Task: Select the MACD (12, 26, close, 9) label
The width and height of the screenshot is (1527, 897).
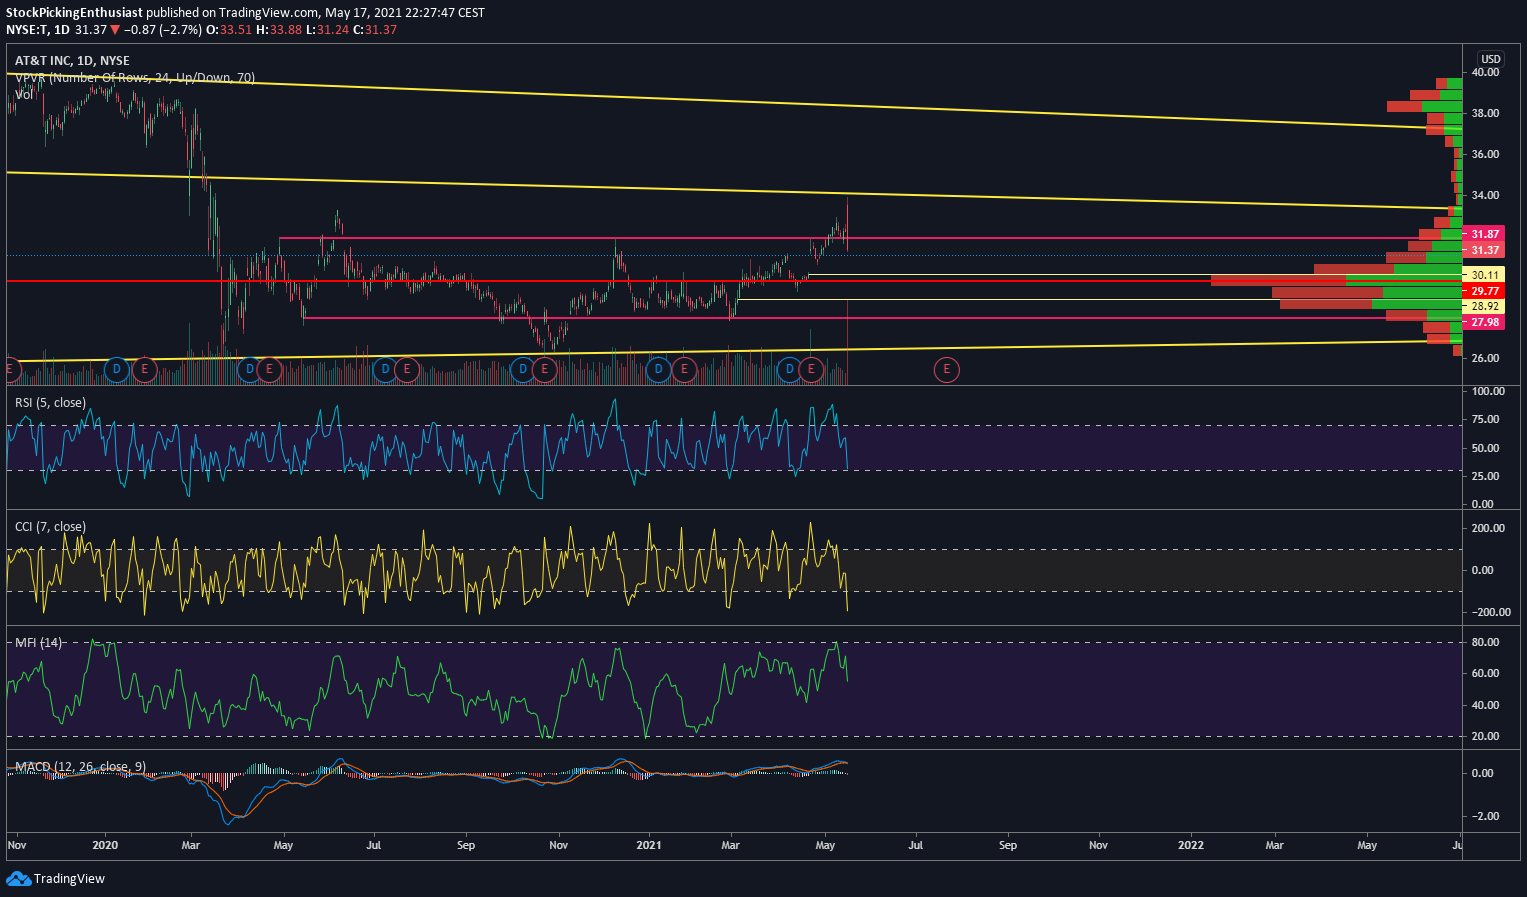Action: pos(80,767)
